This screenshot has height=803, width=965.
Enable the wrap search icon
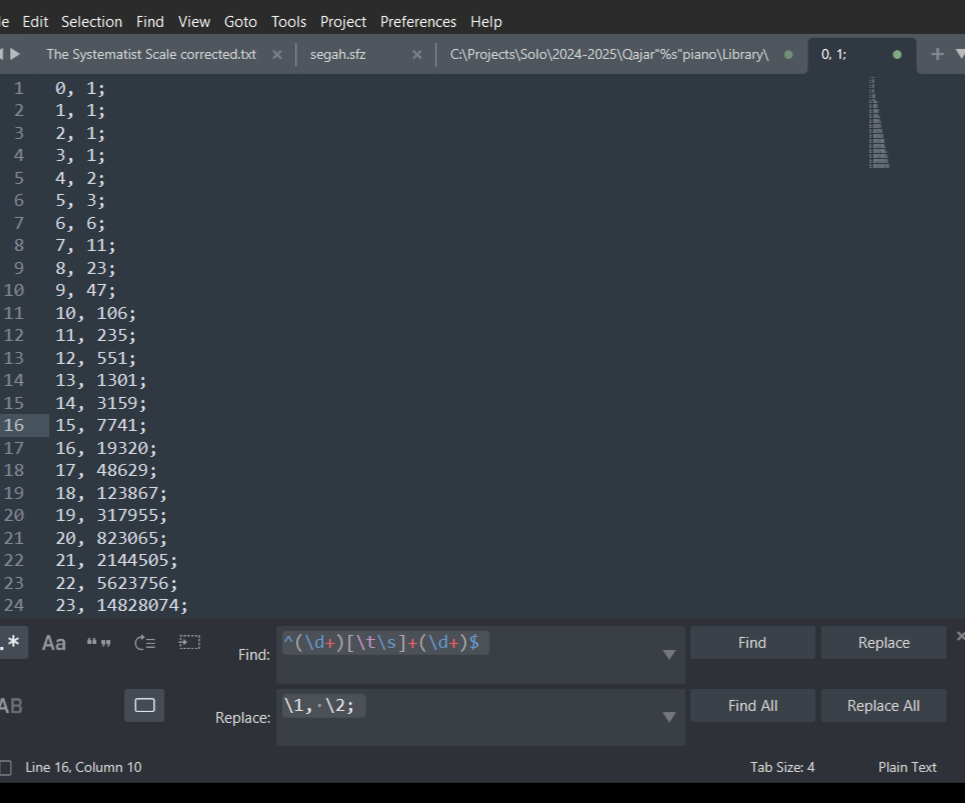pyautogui.click(x=145, y=643)
